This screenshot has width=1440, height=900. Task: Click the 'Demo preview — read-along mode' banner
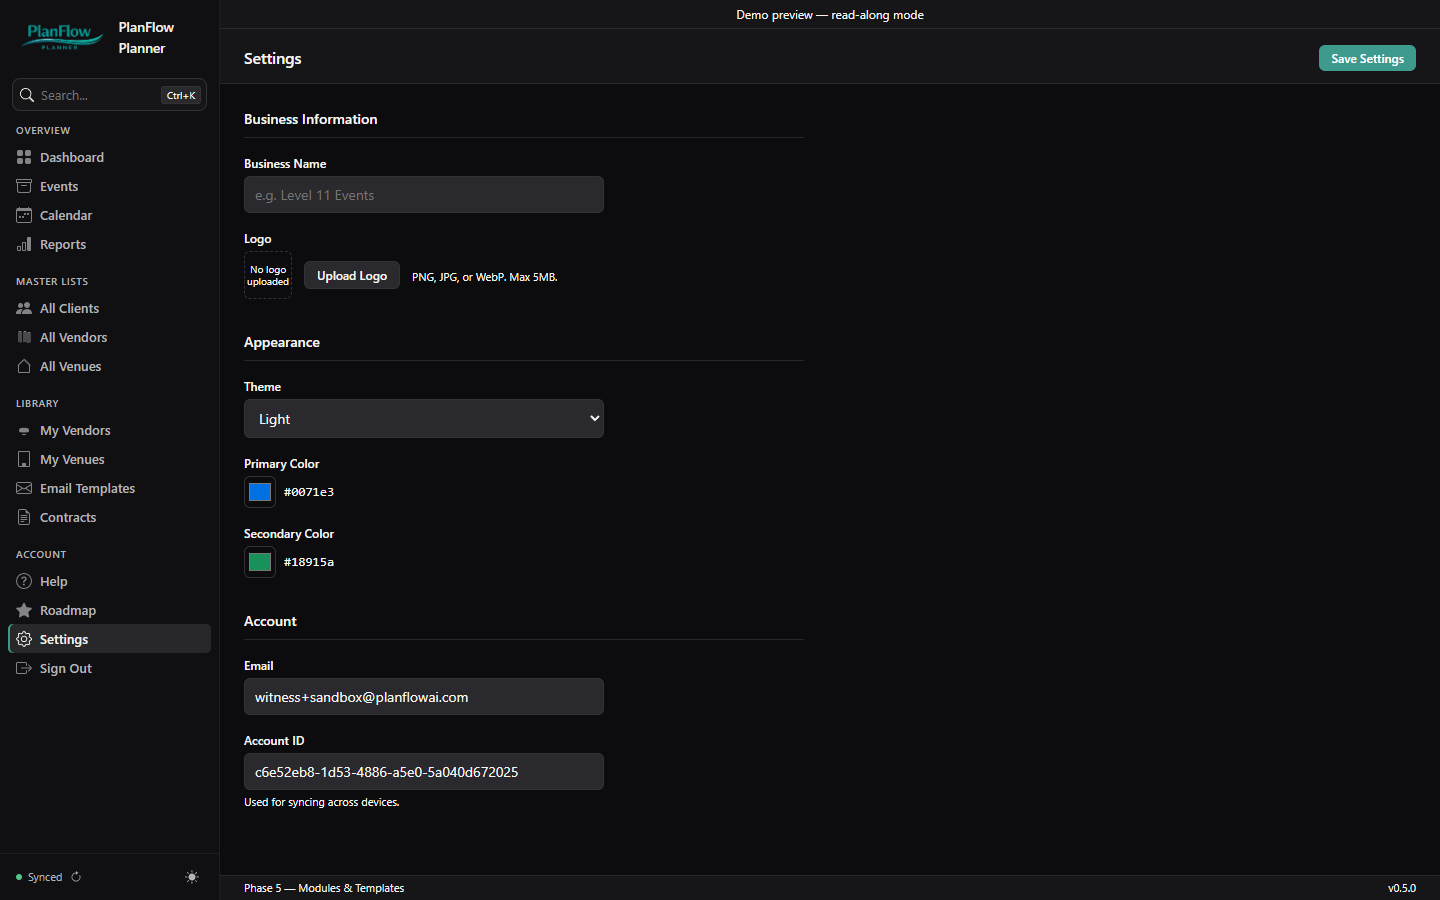coord(830,15)
